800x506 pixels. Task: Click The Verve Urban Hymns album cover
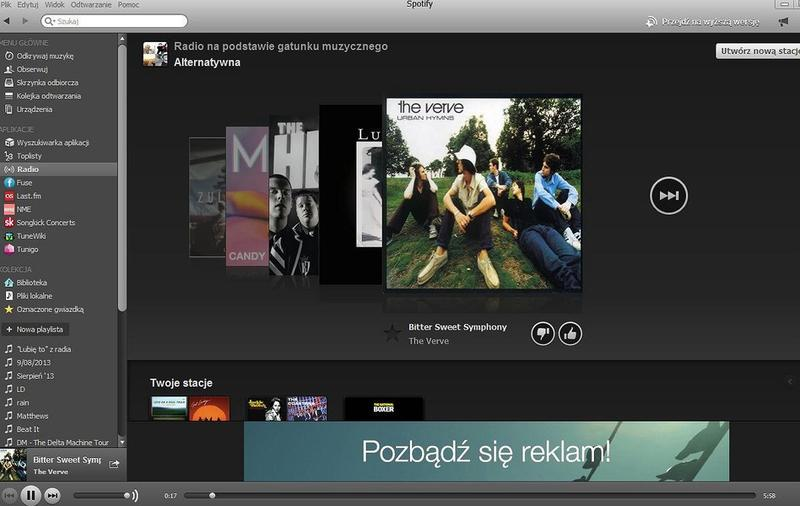coord(483,194)
